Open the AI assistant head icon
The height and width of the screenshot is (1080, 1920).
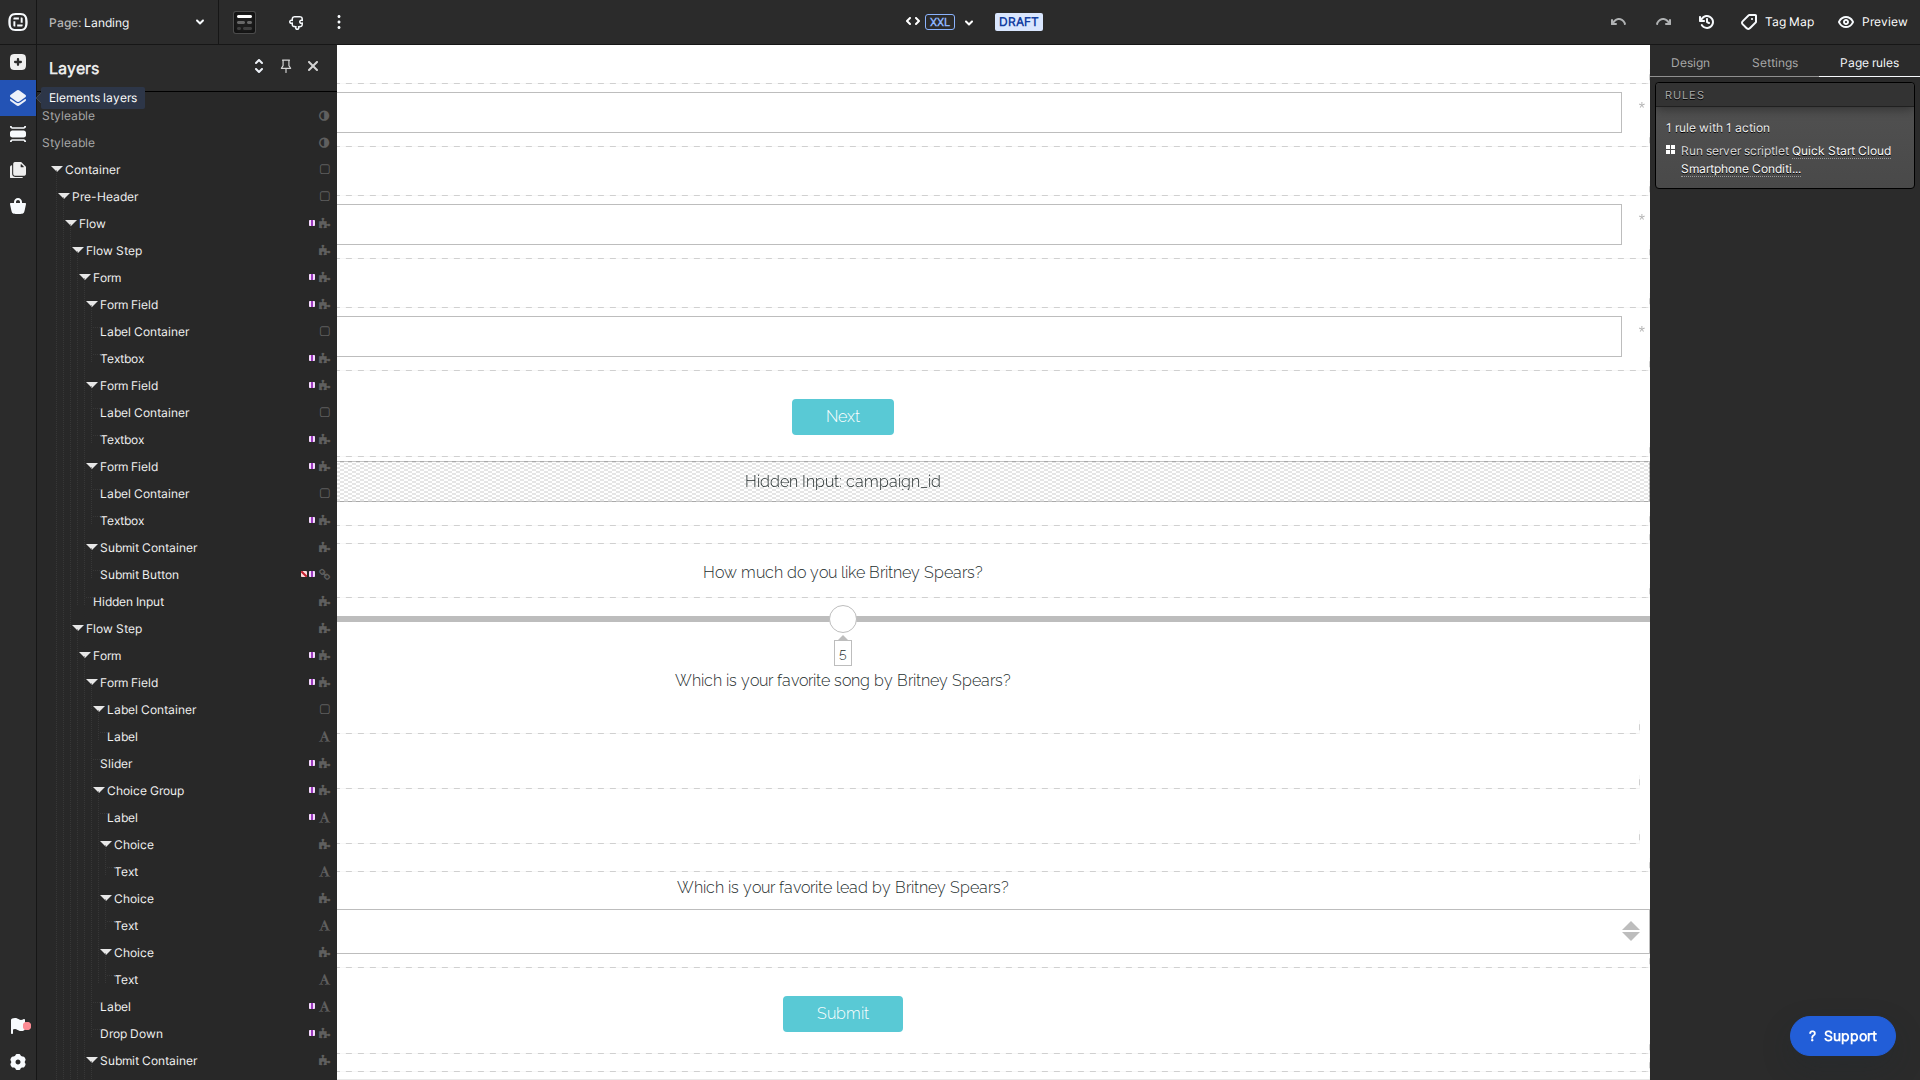(x=296, y=22)
